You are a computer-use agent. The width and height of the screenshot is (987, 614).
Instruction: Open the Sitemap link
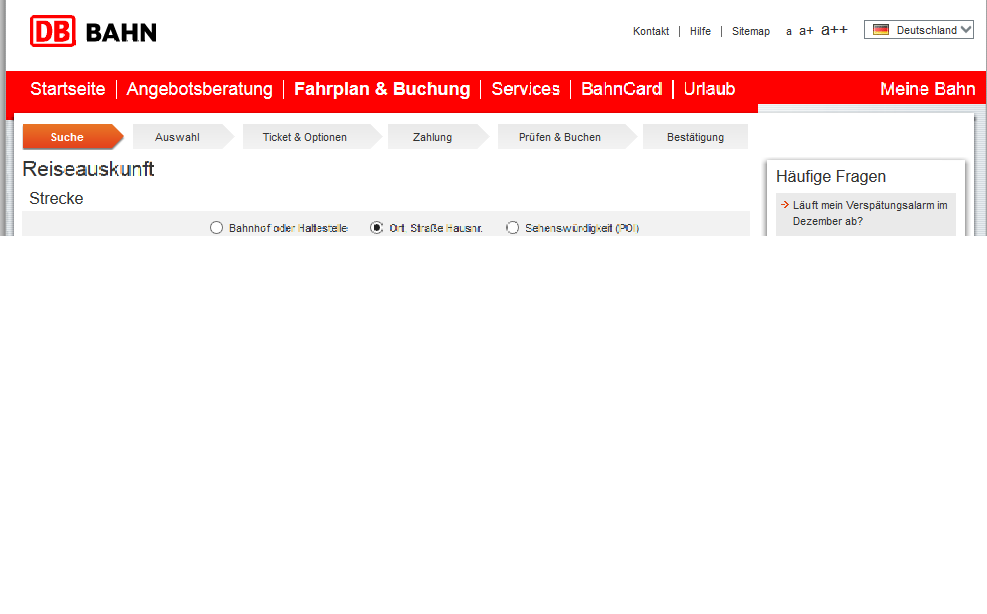click(x=750, y=31)
